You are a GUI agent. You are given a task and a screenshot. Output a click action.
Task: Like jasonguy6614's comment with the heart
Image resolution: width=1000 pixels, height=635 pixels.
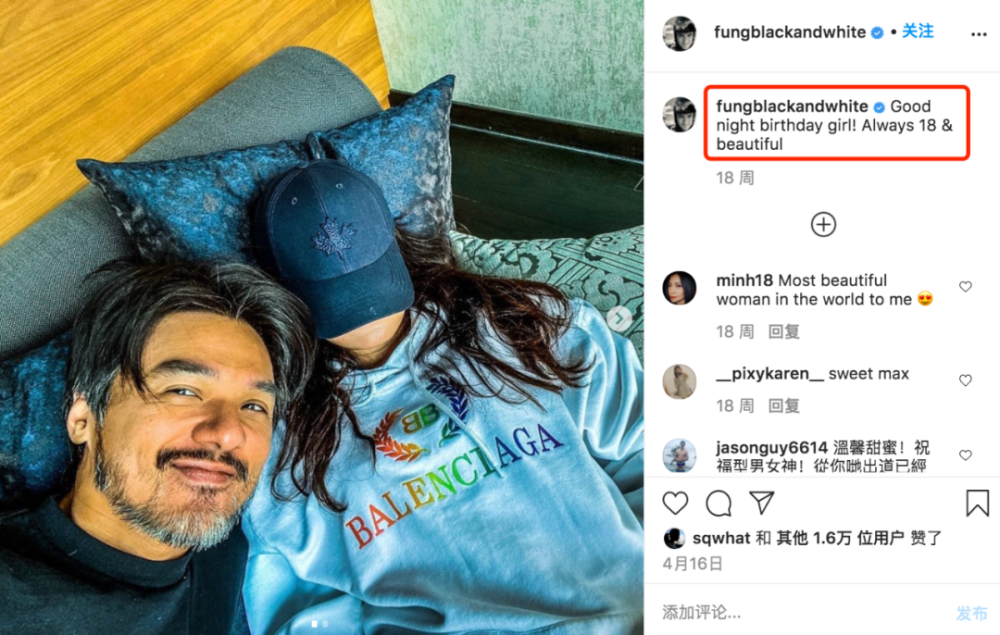(966, 455)
